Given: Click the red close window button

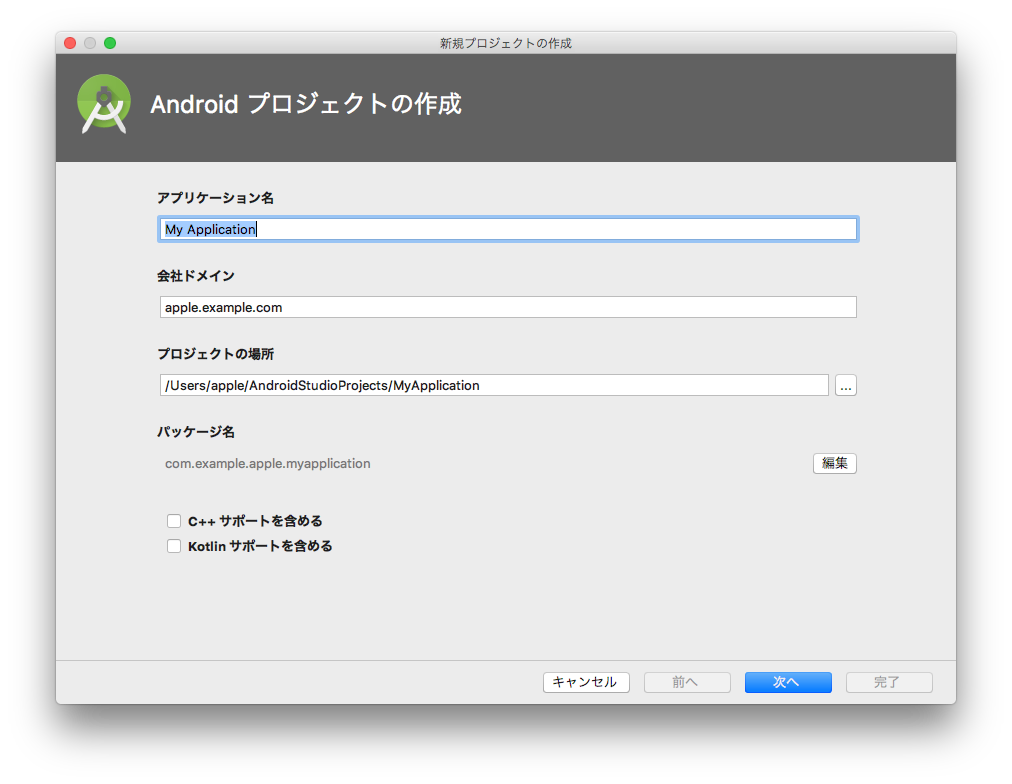Looking at the screenshot, I should pos(70,43).
